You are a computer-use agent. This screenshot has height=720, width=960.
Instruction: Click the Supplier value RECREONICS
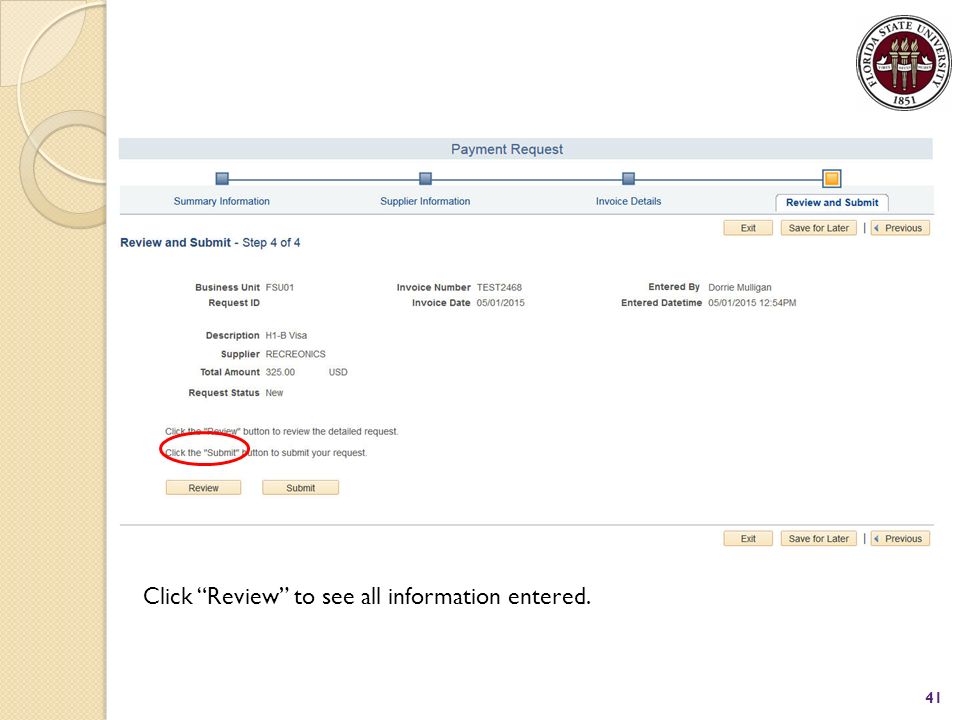(x=296, y=354)
